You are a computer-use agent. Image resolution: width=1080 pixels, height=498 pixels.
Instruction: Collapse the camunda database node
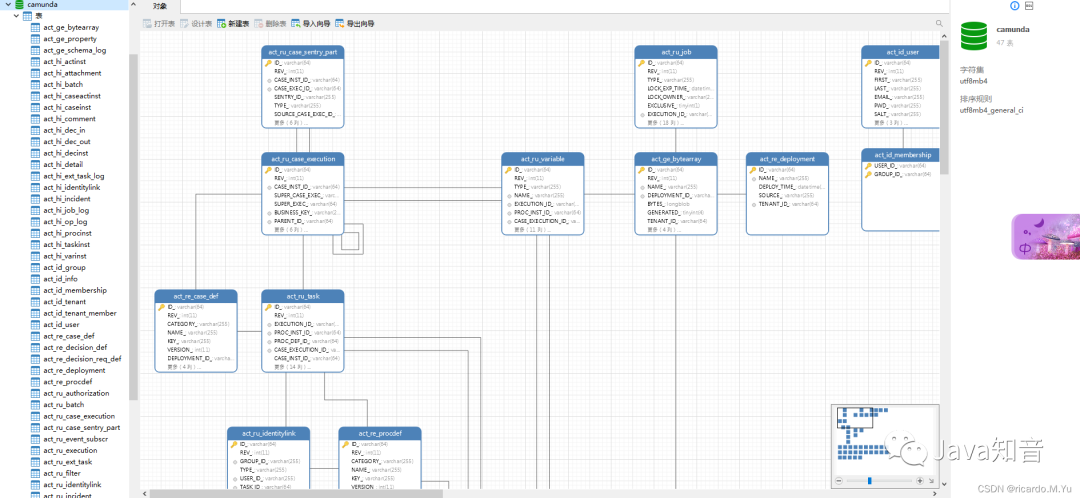pos(7,5)
